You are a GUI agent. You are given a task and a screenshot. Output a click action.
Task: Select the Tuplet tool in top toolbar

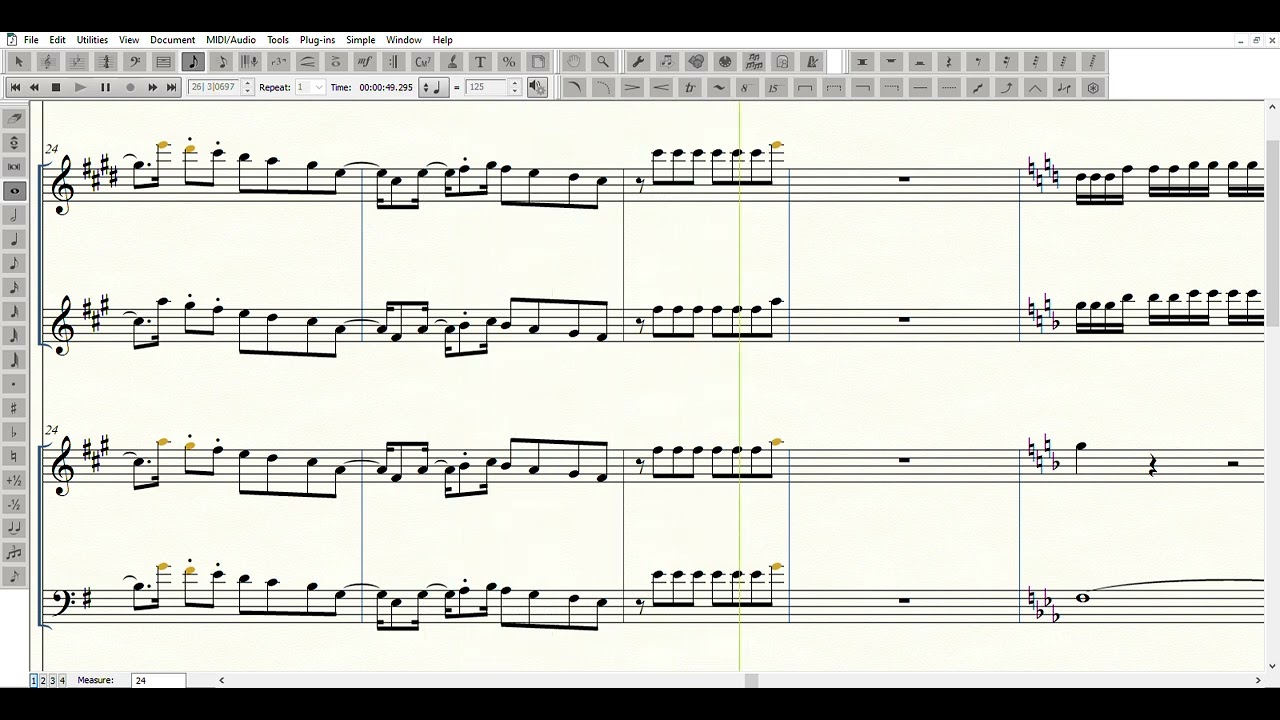tap(279, 62)
